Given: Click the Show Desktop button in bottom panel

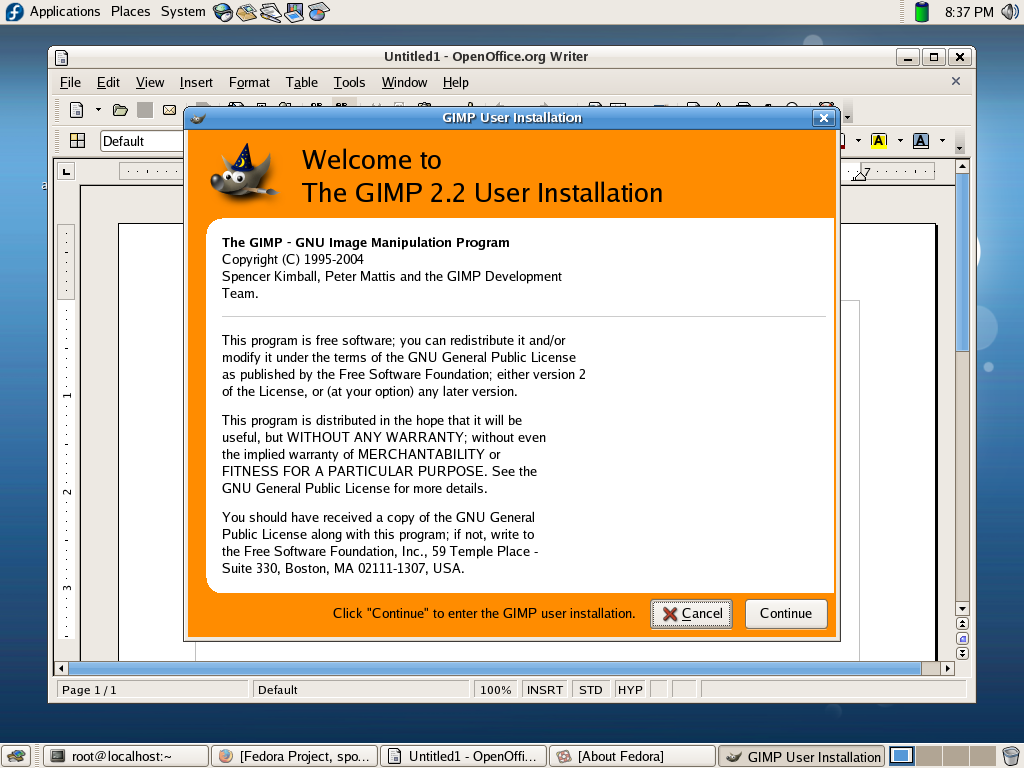Looking at the screenshot, I should coord(16,756).
